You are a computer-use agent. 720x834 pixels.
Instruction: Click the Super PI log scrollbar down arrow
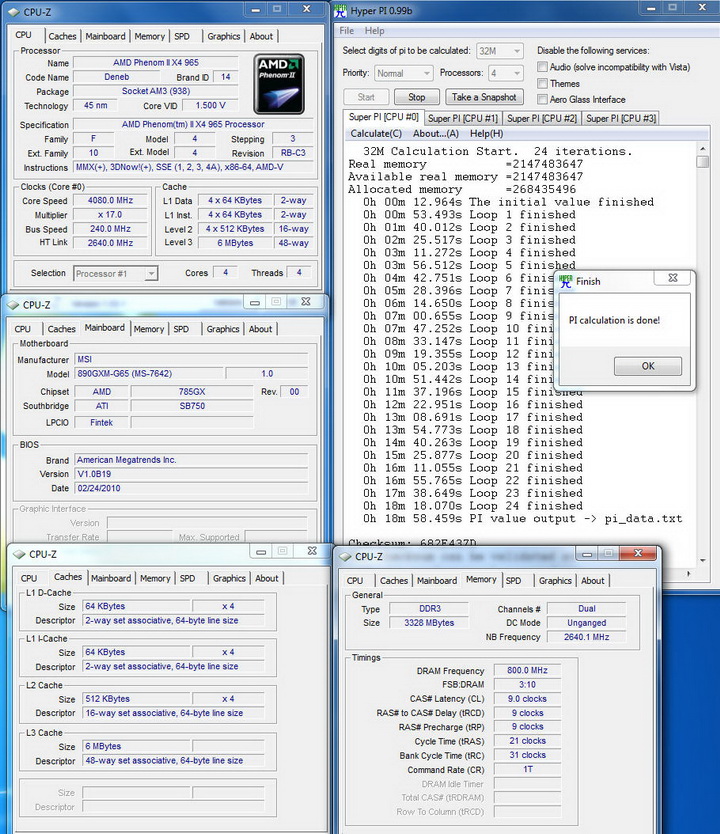(x=703, y=560)
